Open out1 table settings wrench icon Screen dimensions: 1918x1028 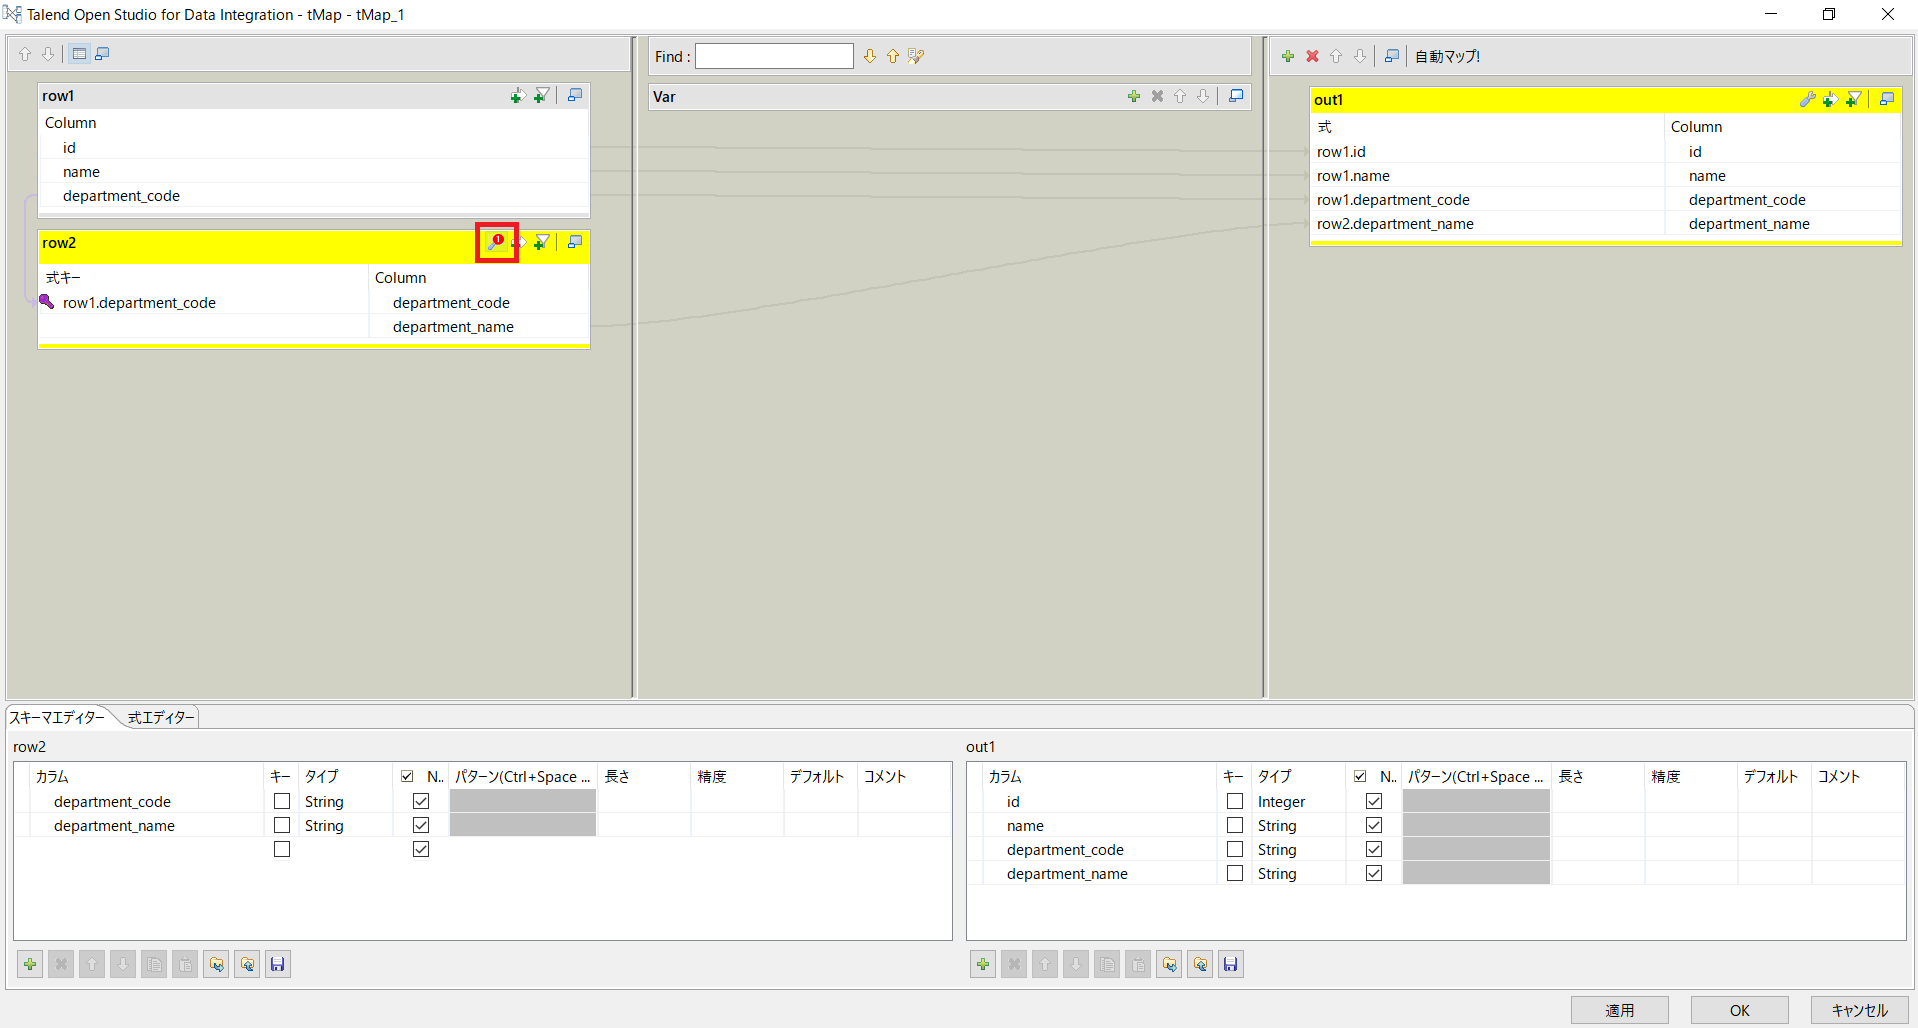click(1807, 99)
